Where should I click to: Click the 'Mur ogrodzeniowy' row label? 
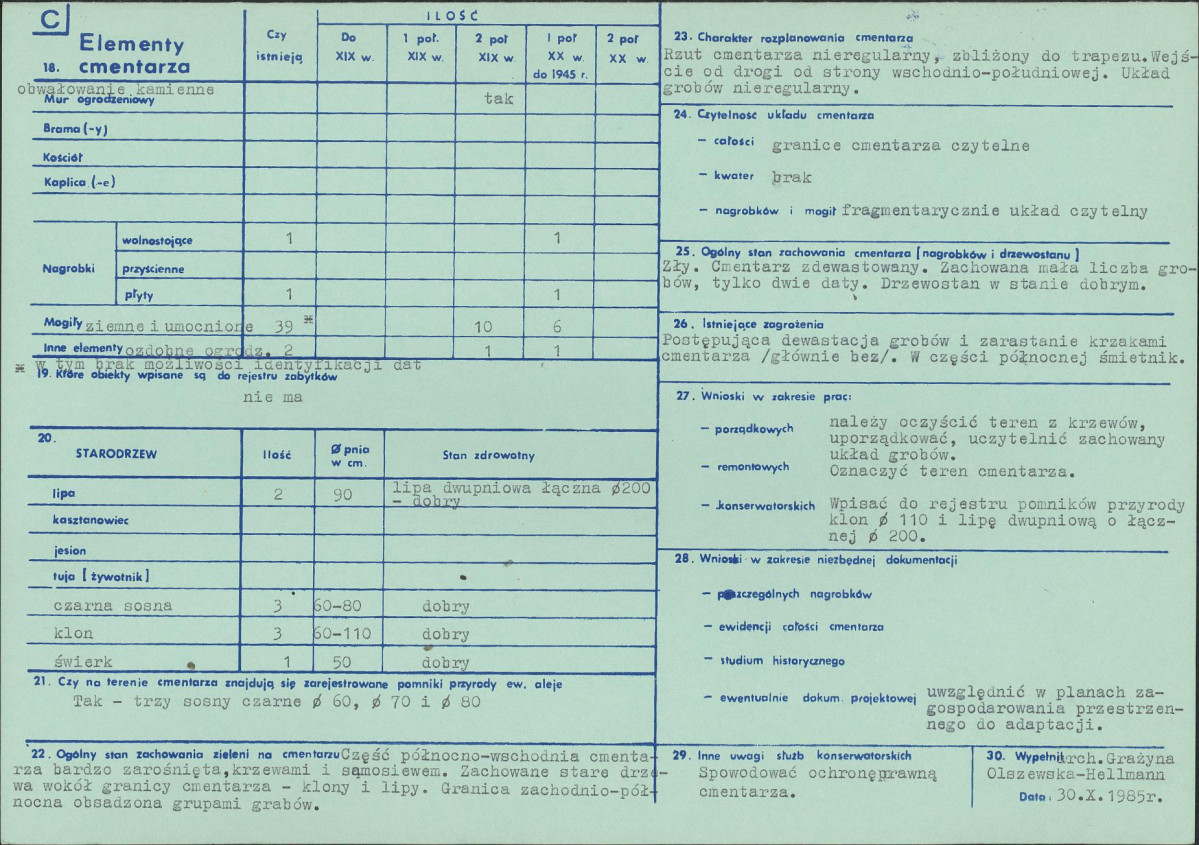[99, 100]
